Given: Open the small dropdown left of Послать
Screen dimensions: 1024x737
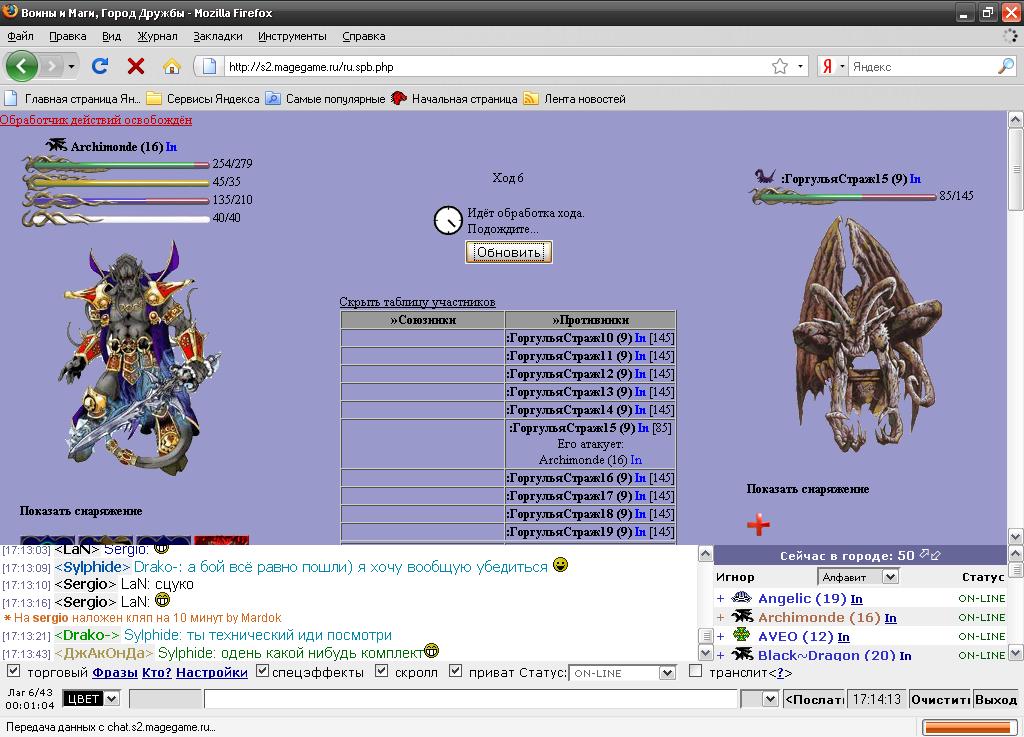Looking at the screenshot, I should point(760,699).
